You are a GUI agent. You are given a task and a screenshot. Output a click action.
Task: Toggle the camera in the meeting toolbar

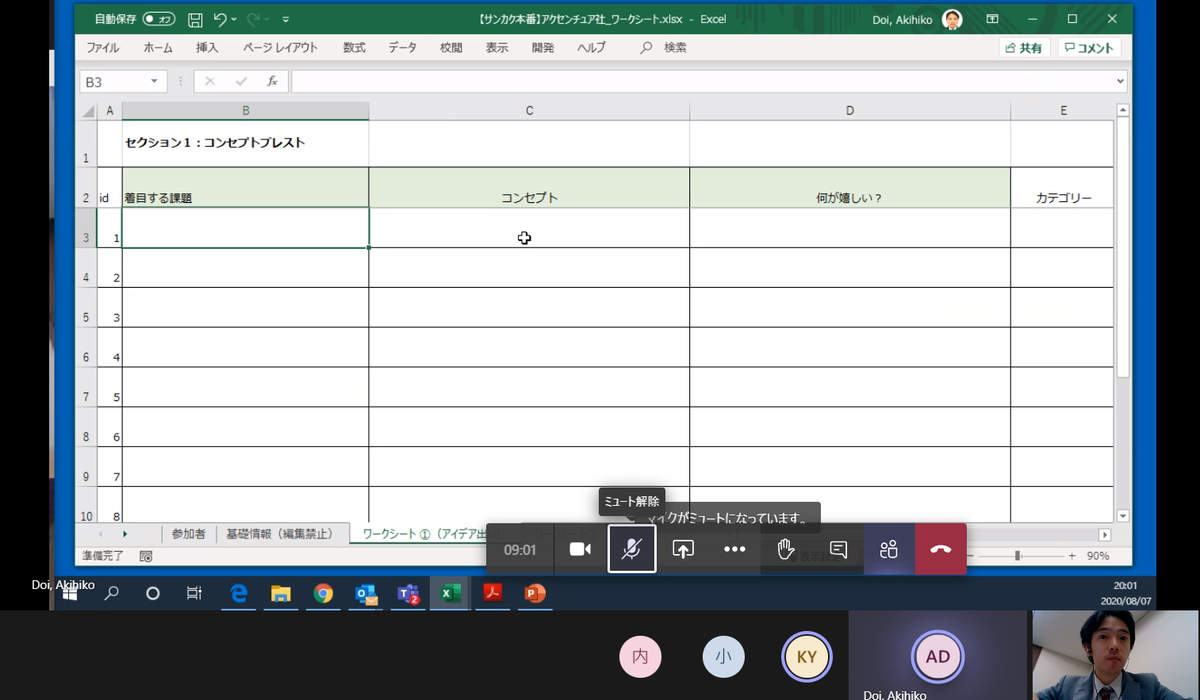(x=580, y=549)
